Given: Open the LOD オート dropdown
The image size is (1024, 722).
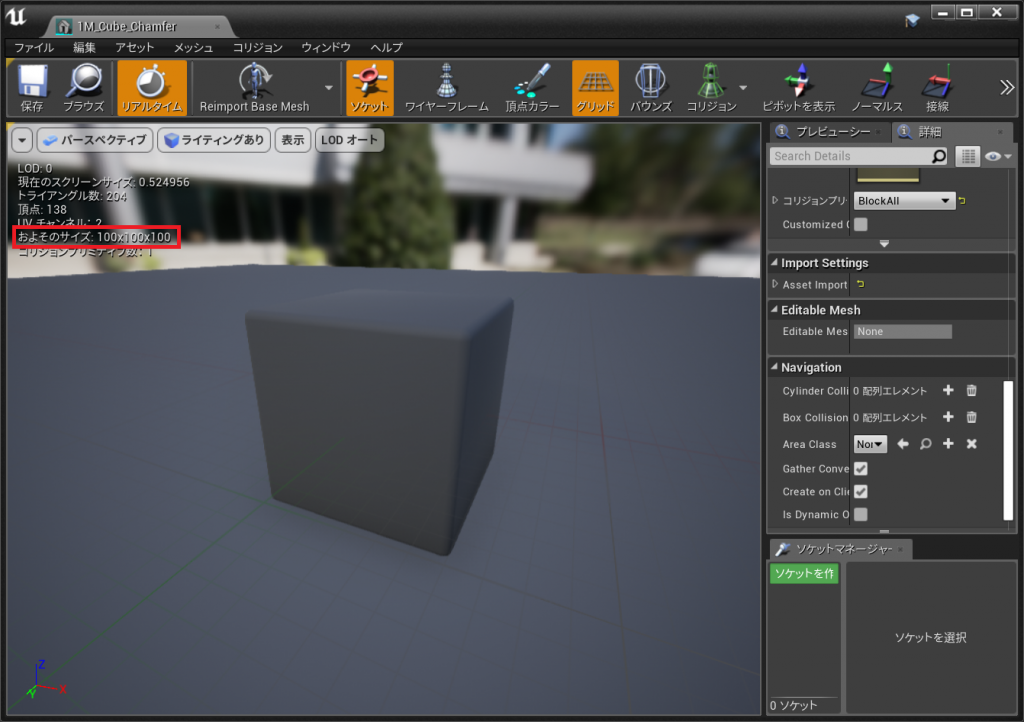Looking at the screenshot, I should (x=349, y=140).
